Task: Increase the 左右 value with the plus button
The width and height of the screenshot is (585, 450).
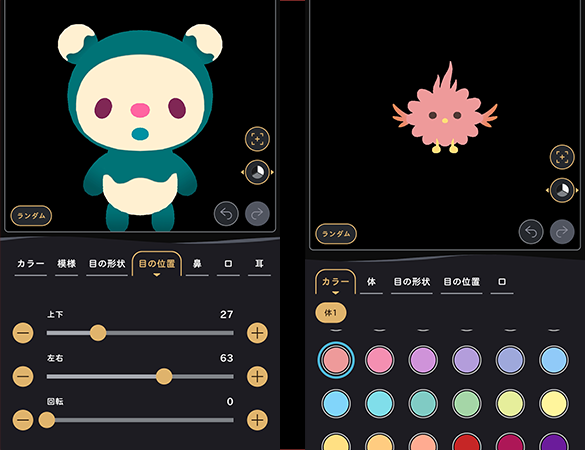Action: pos(257,376)
